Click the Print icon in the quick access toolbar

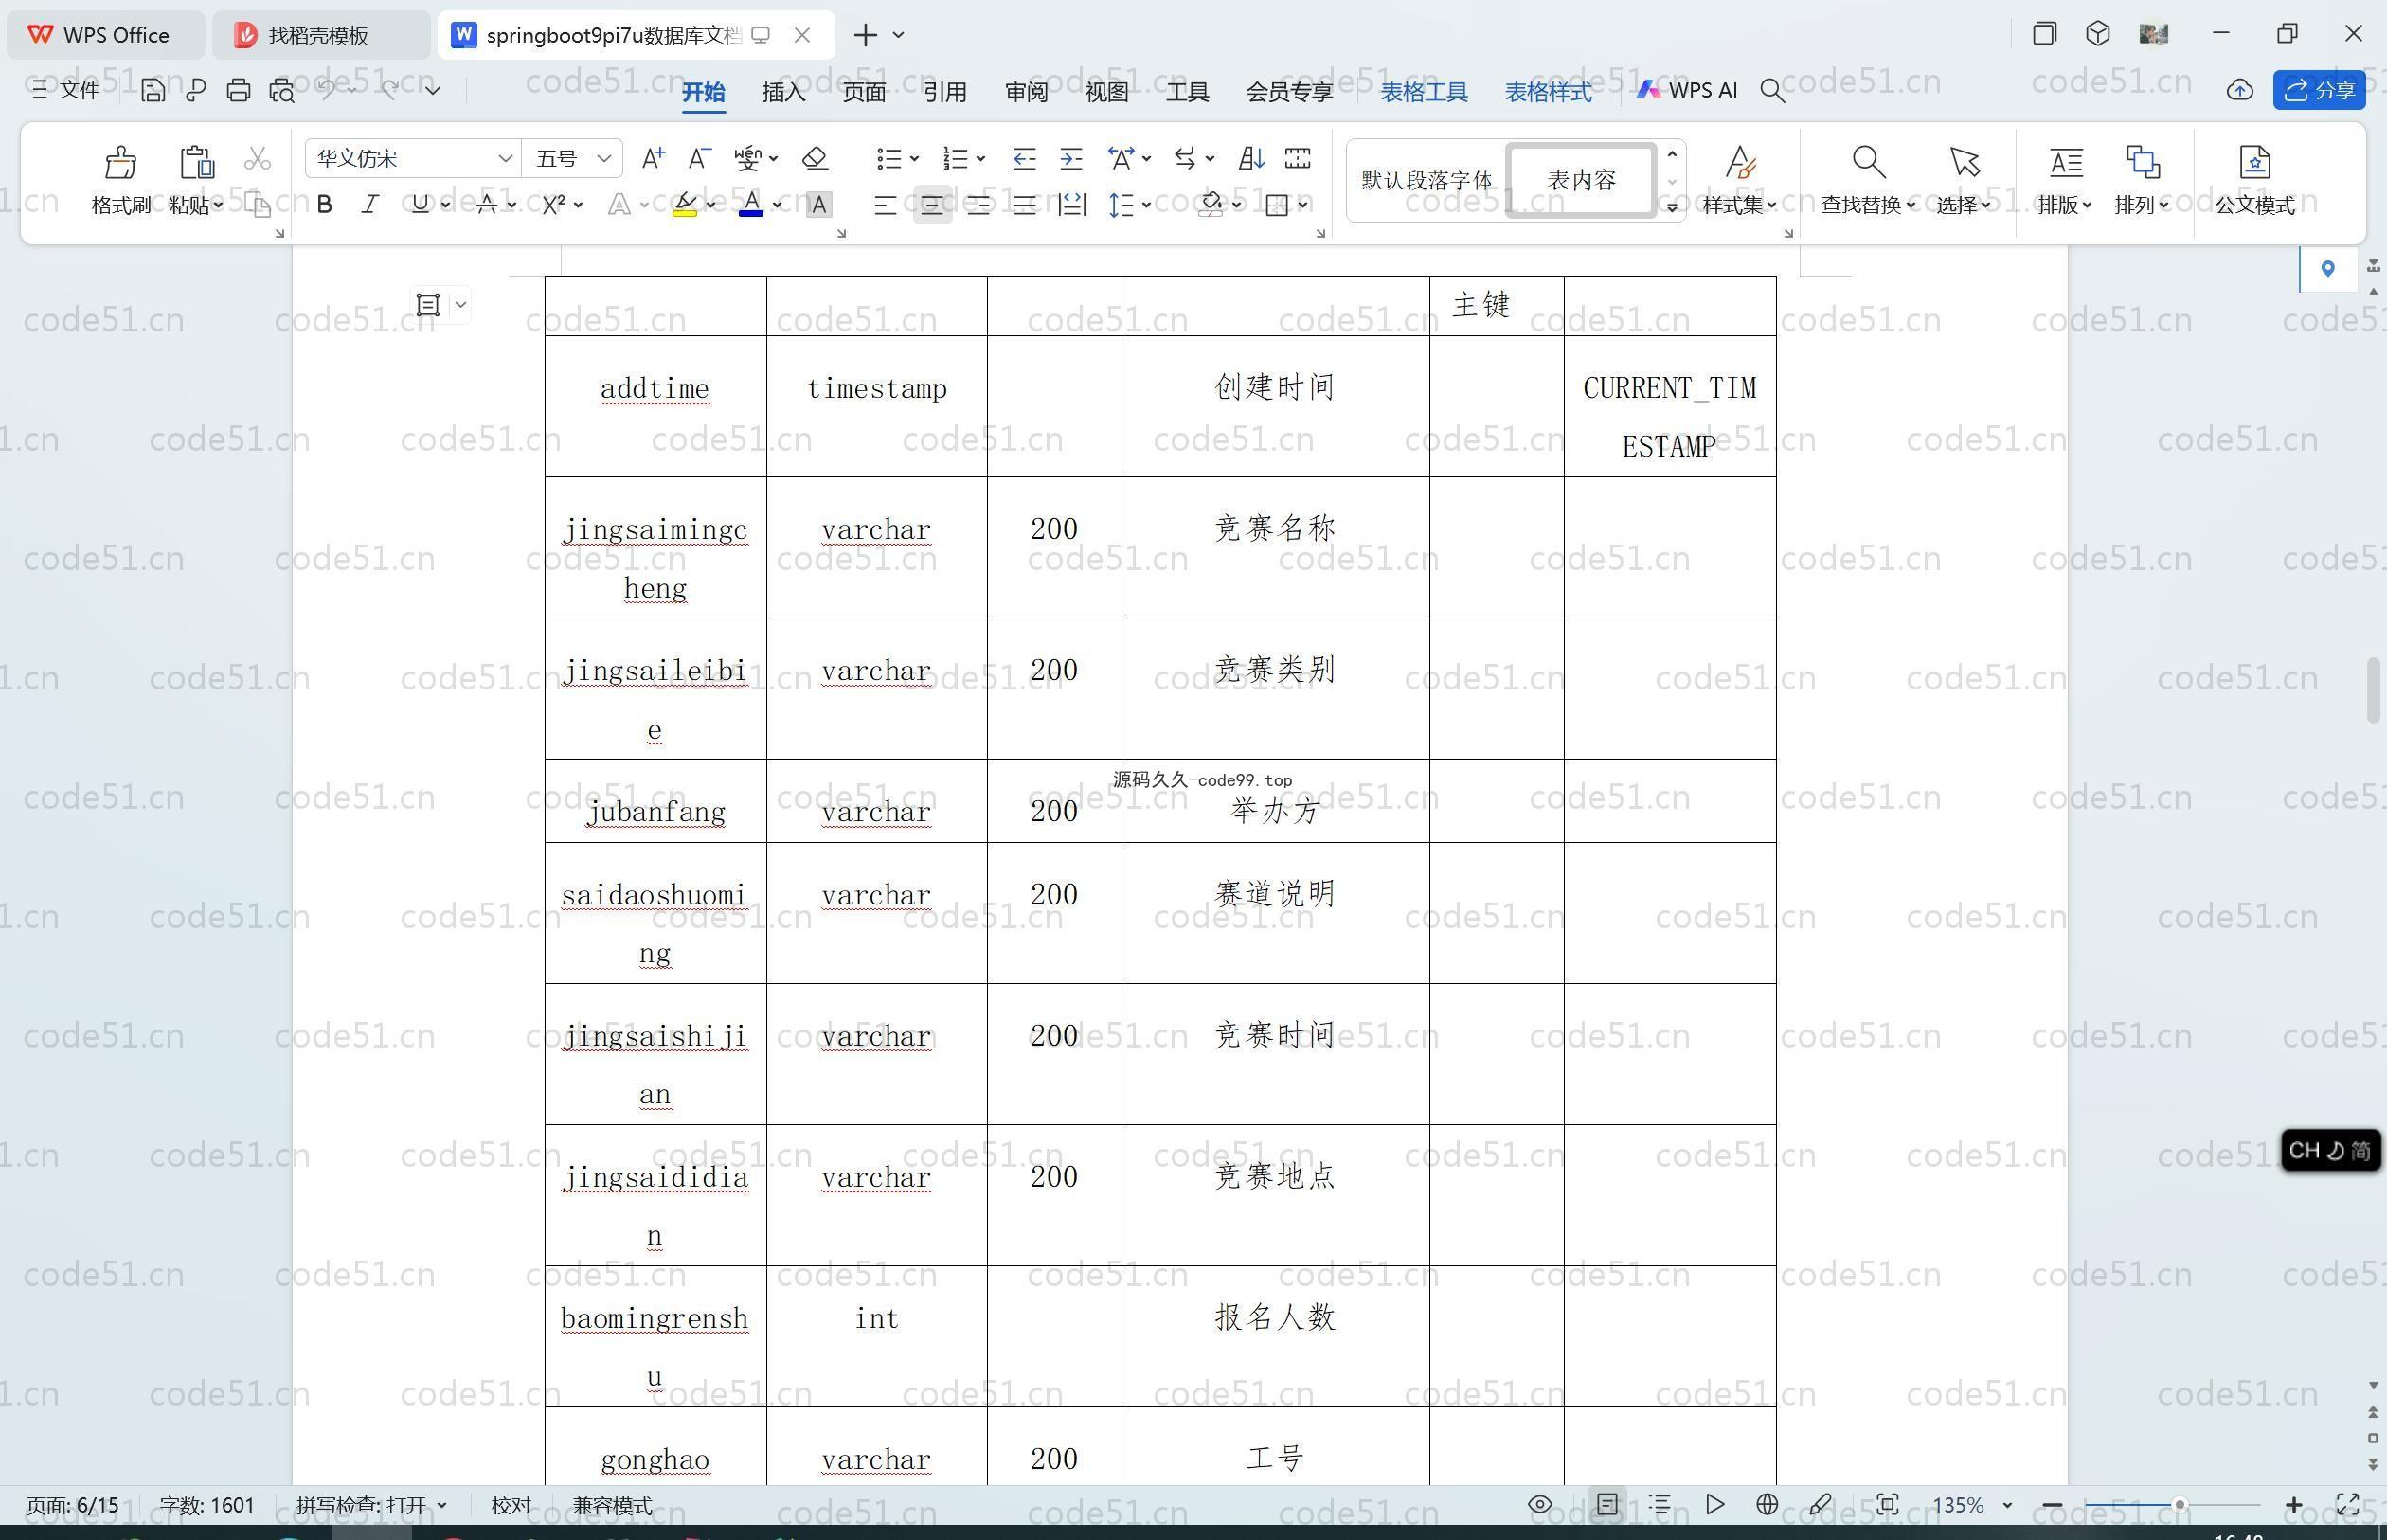tap(238, 90)
